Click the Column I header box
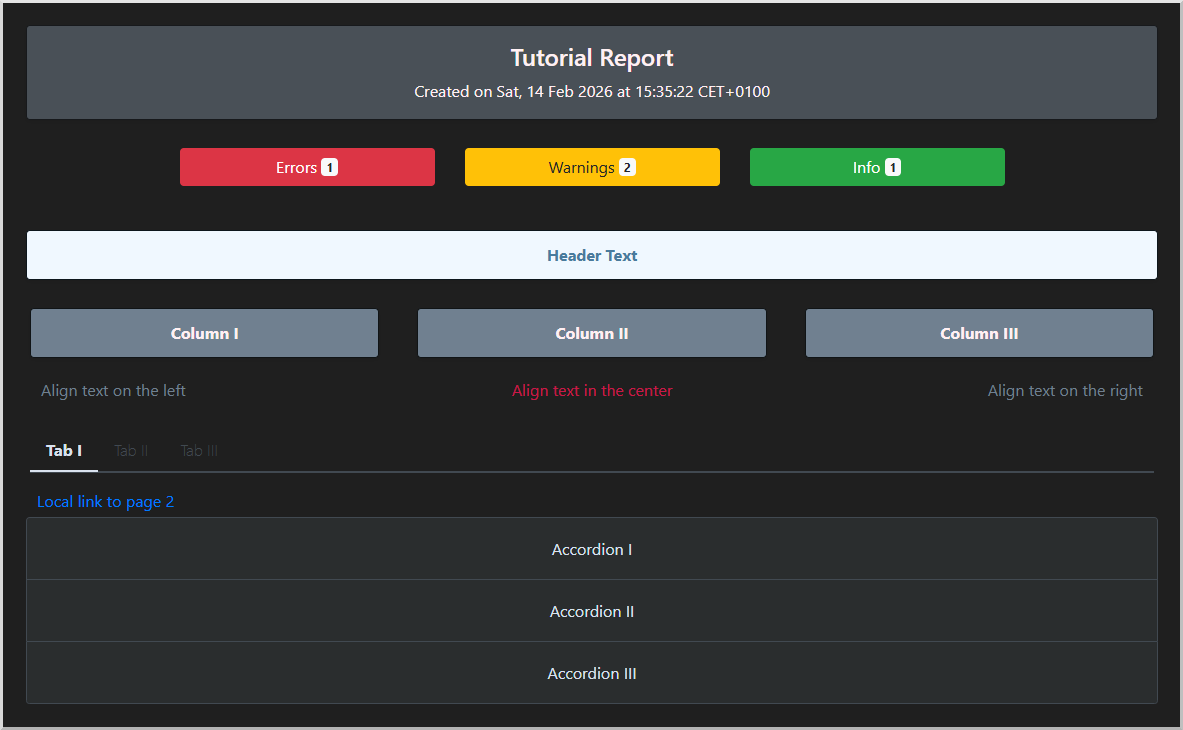 (204, 333)
